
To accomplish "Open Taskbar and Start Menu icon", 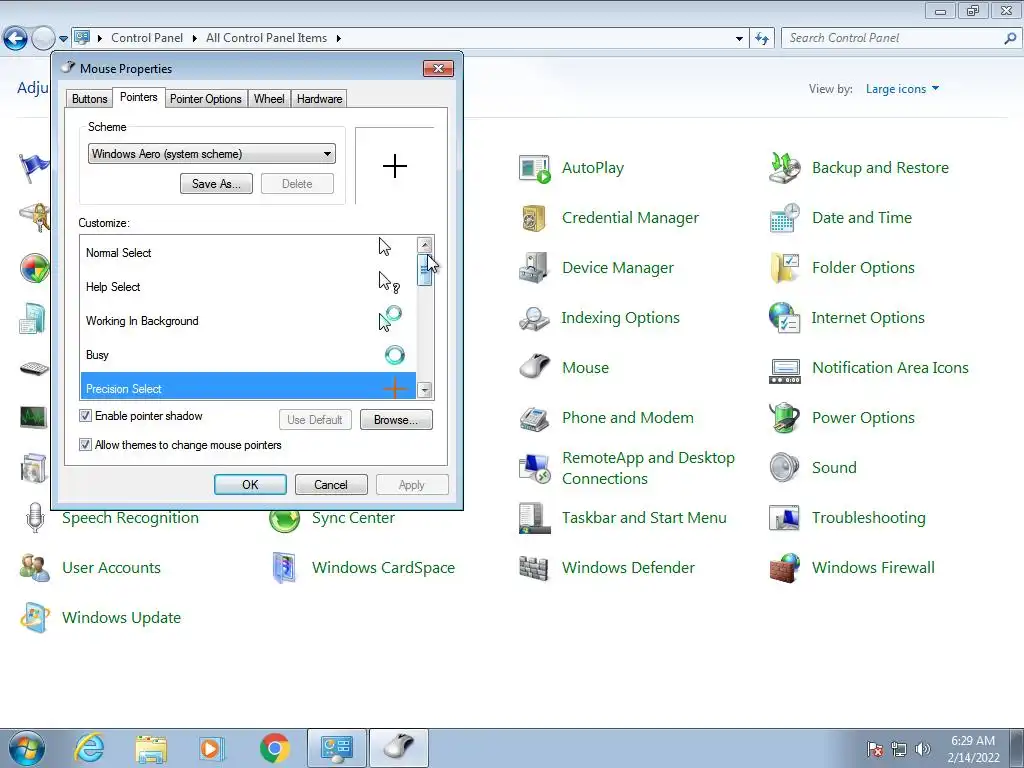I will point(534,518).
